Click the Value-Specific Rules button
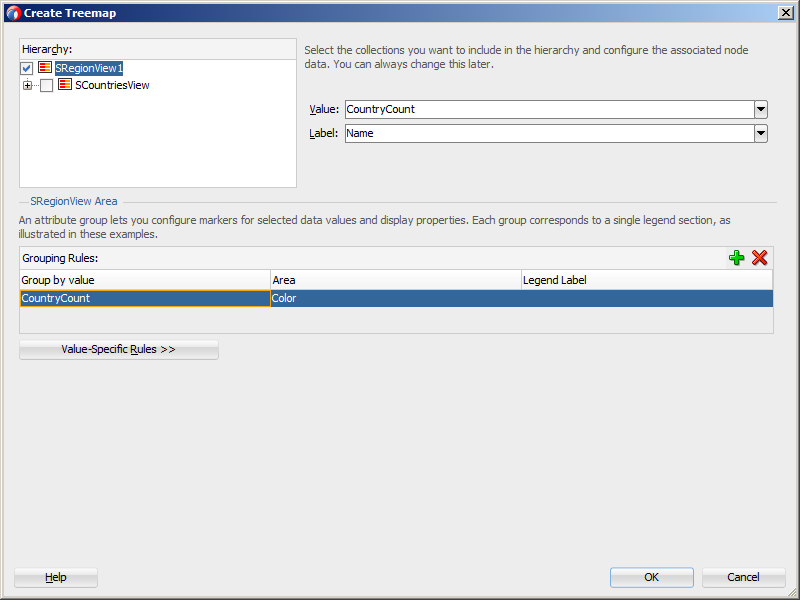The height and width of the screenshot is (600, 800). click(118, 350)
